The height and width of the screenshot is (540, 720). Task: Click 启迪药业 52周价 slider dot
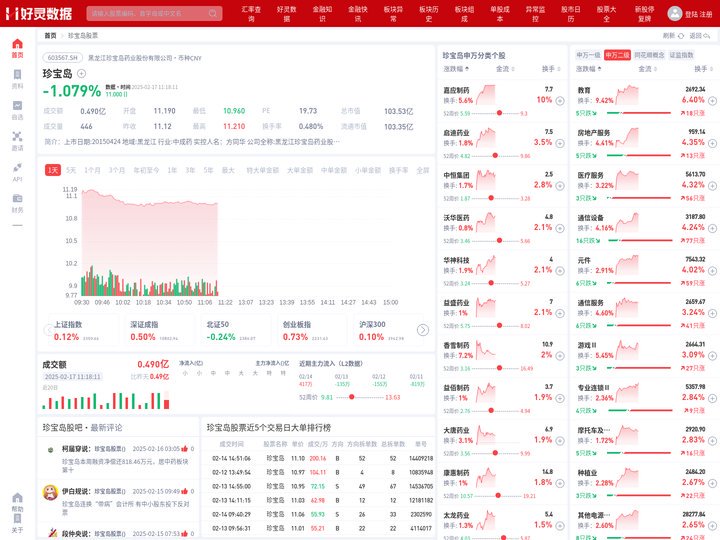[x=495, y=156]
